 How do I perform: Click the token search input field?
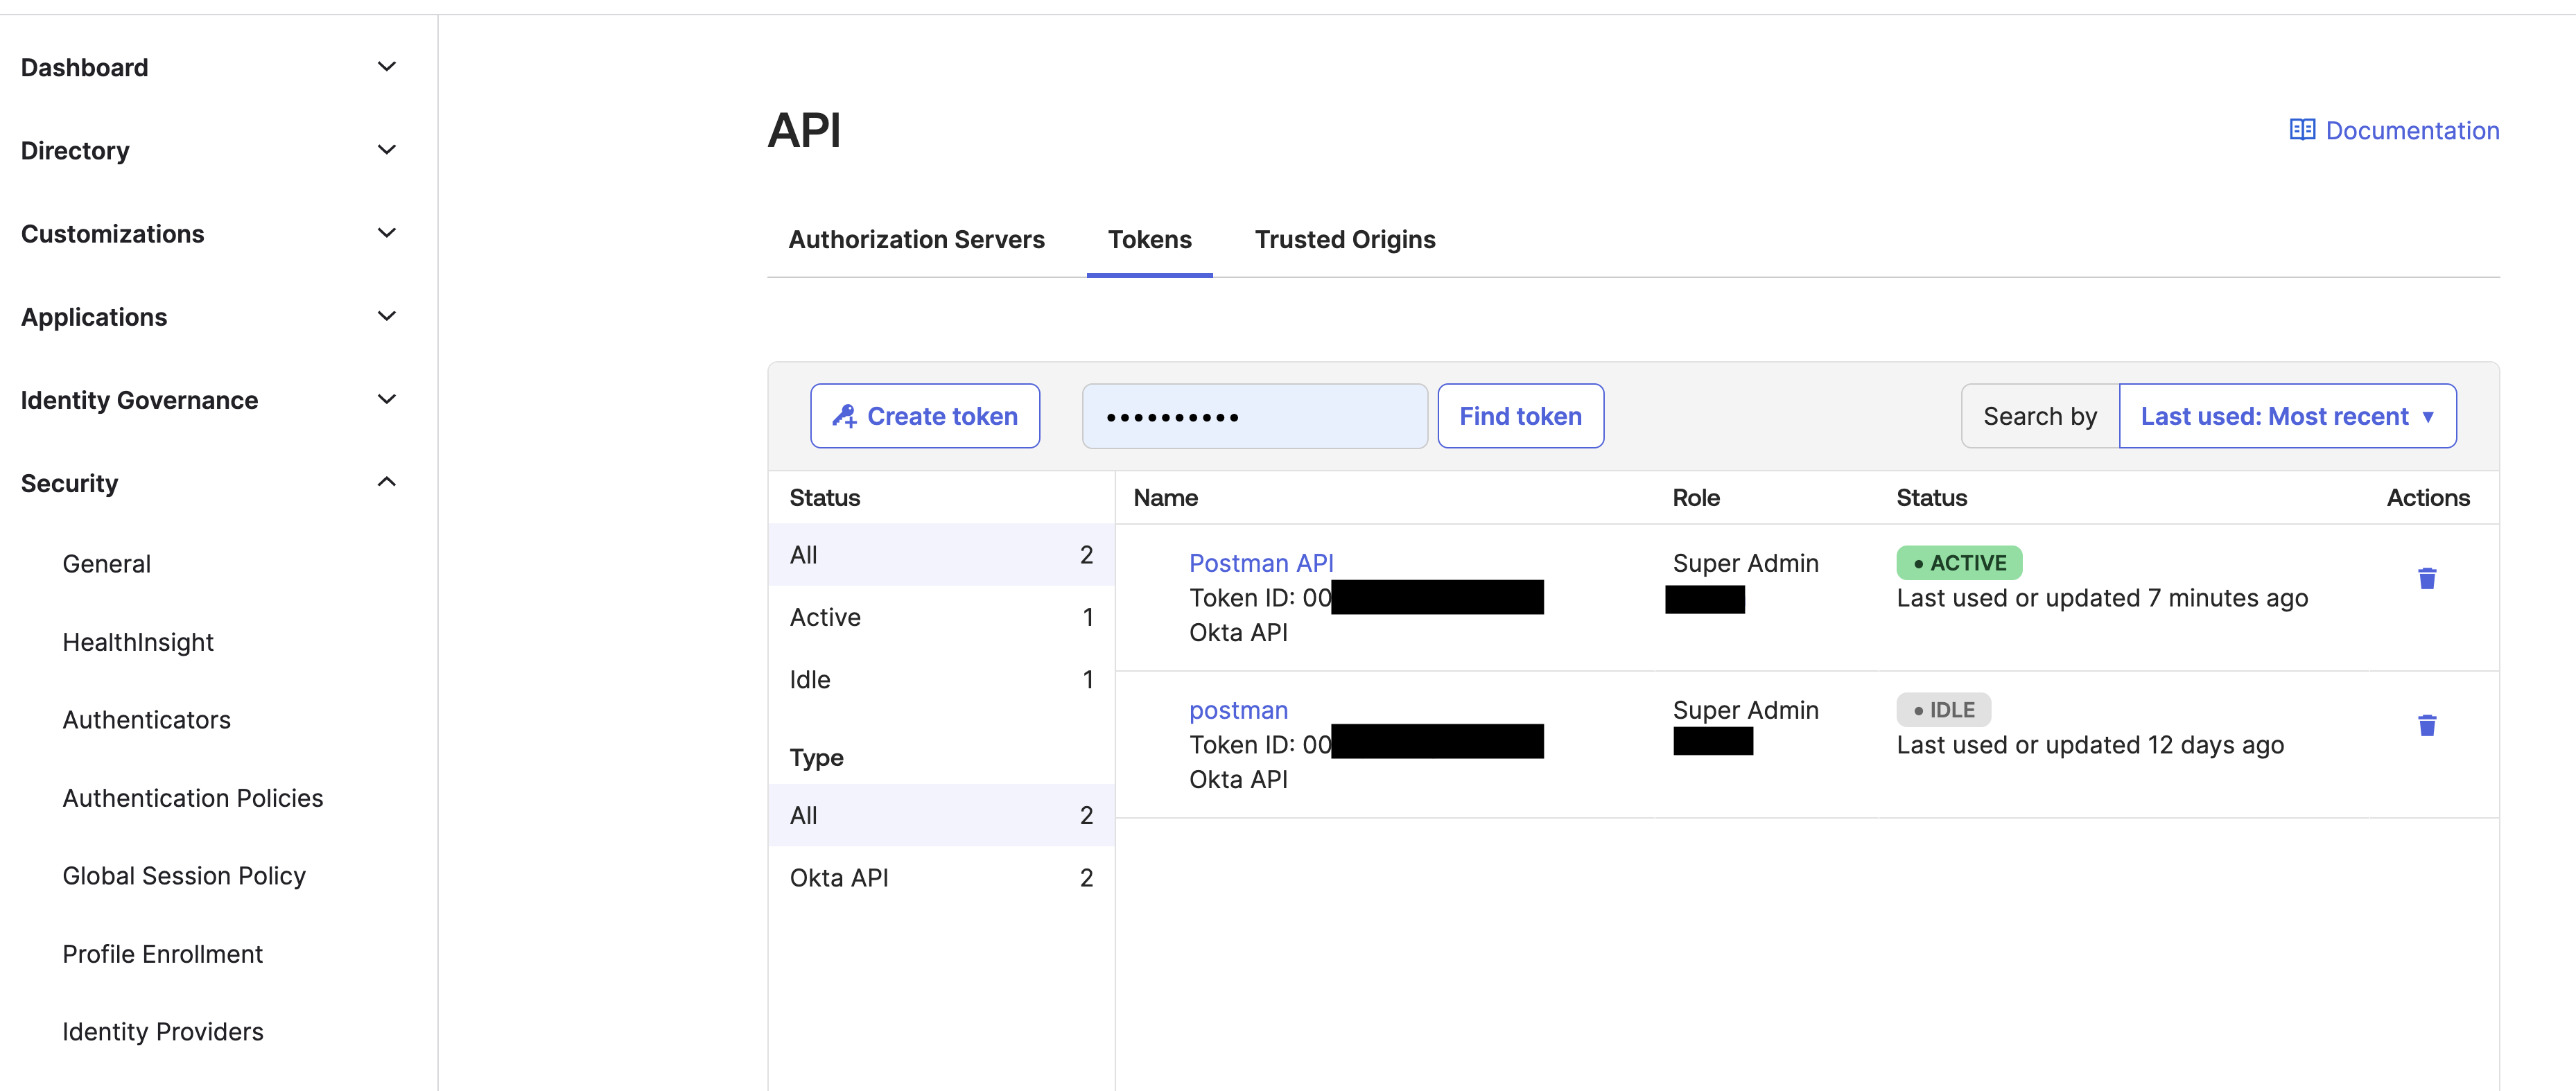click(x=1253, y=416)
